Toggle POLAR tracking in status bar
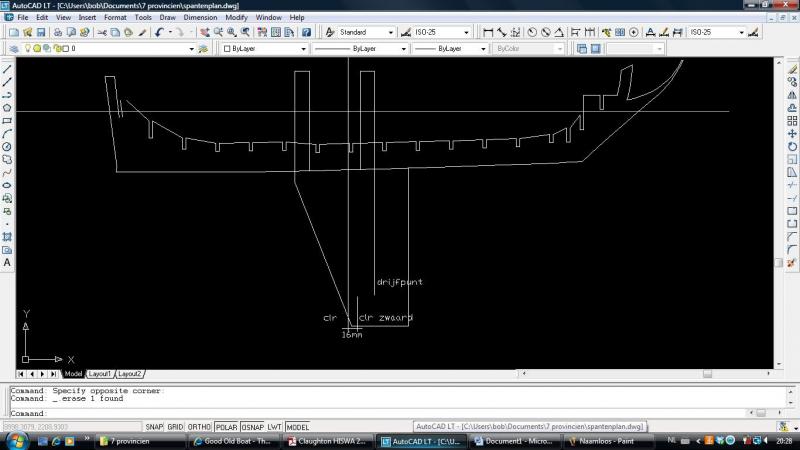The height and width of the screenshot is (450, 800). pyautogui.click(x=226, y=427)
